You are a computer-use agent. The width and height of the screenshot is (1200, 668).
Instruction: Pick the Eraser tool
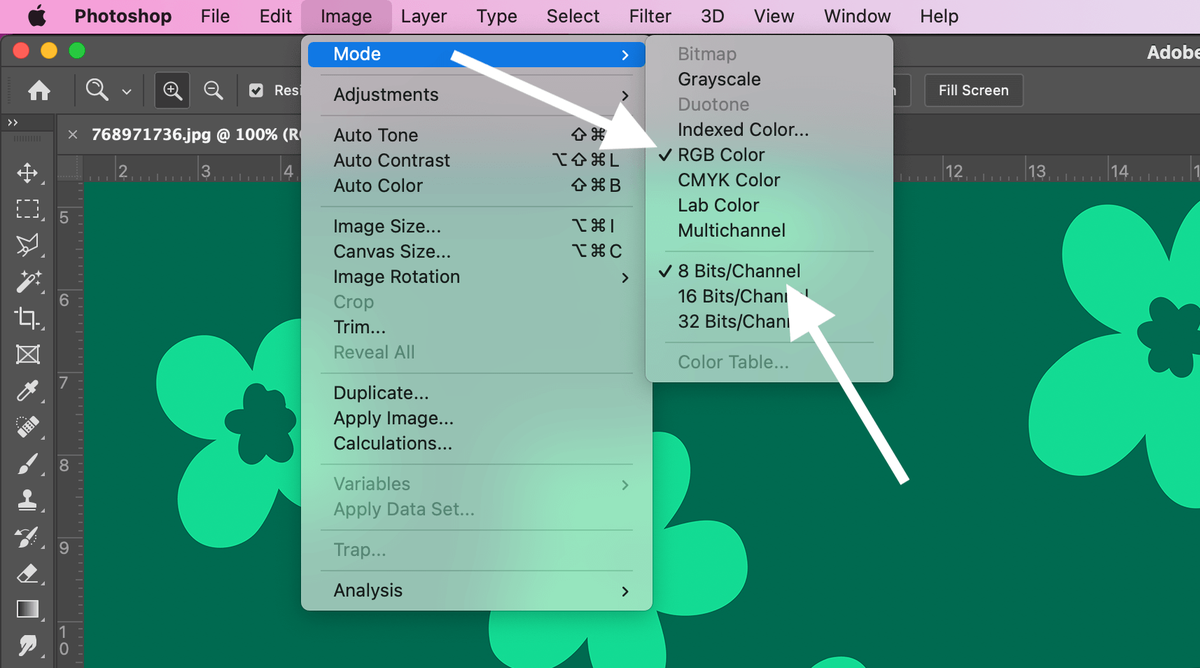pyautogui.click(x=27, y=573)
